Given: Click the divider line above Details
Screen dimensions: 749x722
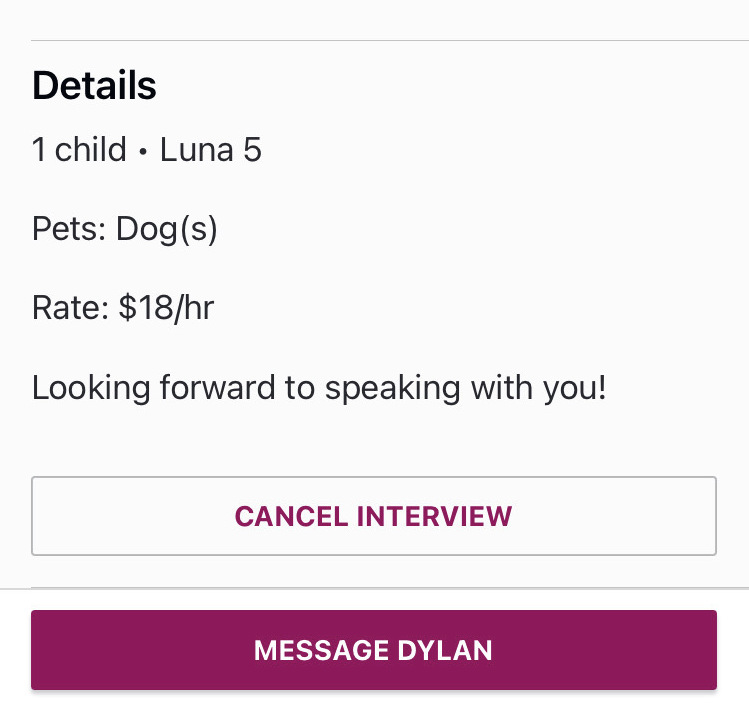Looking at the screenshot, I should (x=390, y=41).
